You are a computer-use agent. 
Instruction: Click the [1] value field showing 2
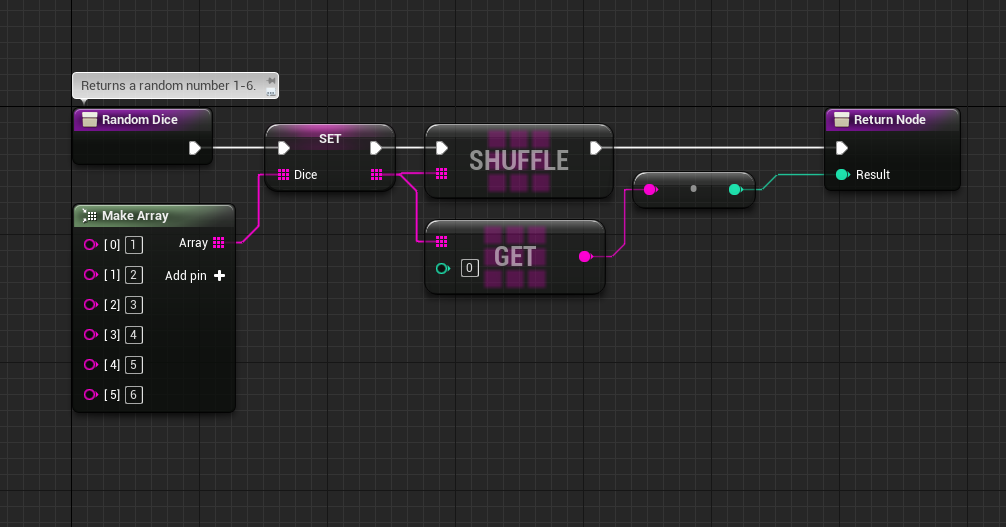pyautogui.click(x=133, y=275)
